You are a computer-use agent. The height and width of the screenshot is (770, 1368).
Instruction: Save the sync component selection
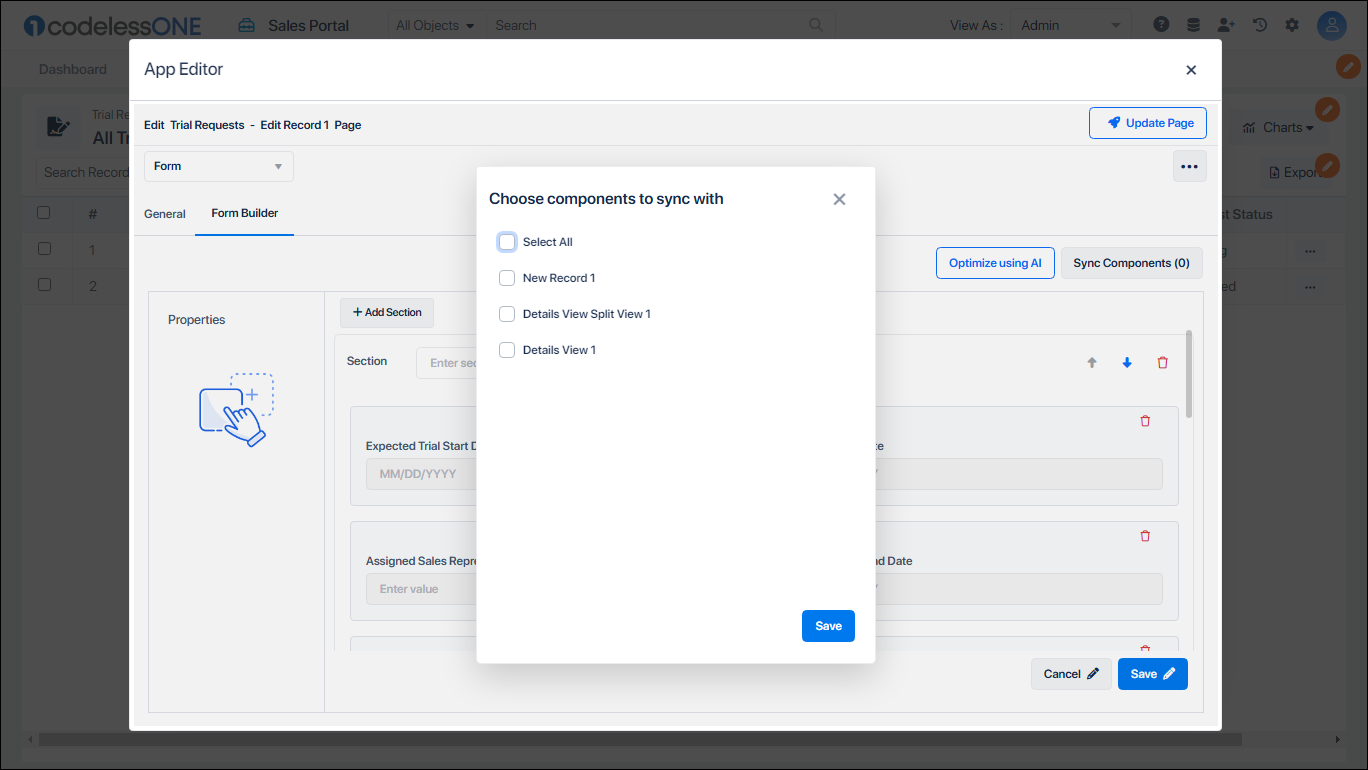coord(828,626)
